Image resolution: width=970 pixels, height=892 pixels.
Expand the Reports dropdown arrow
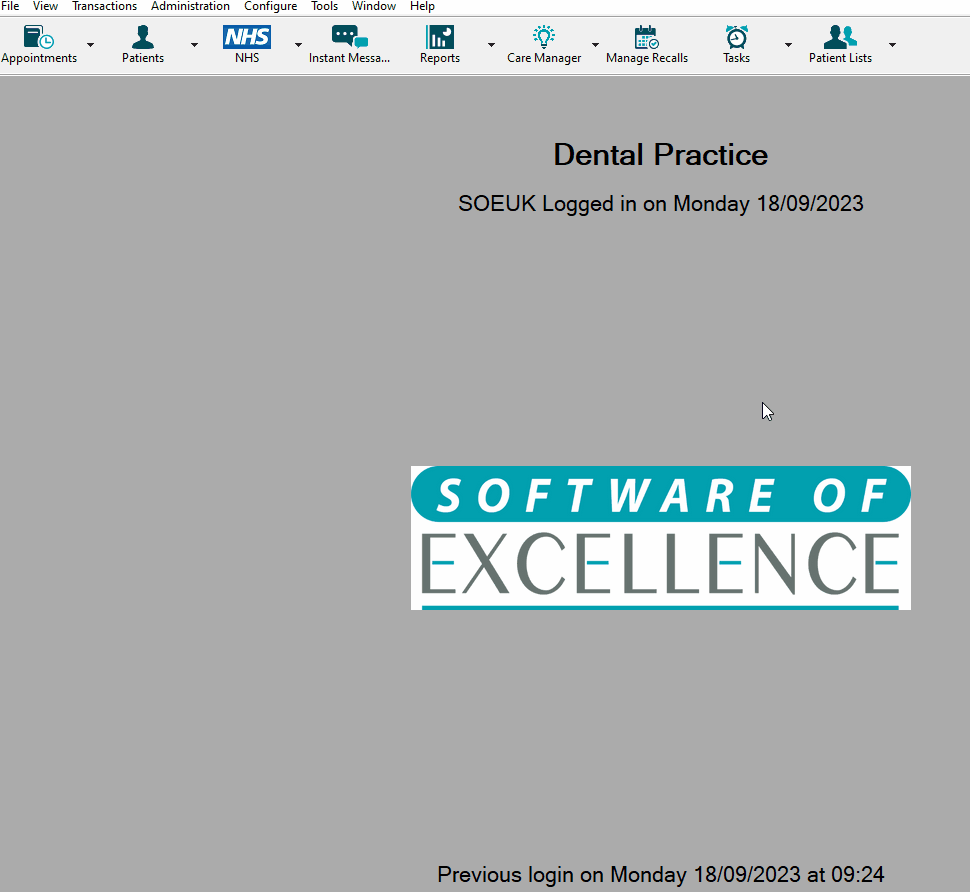pyautogui.click(x=491, y=45)
